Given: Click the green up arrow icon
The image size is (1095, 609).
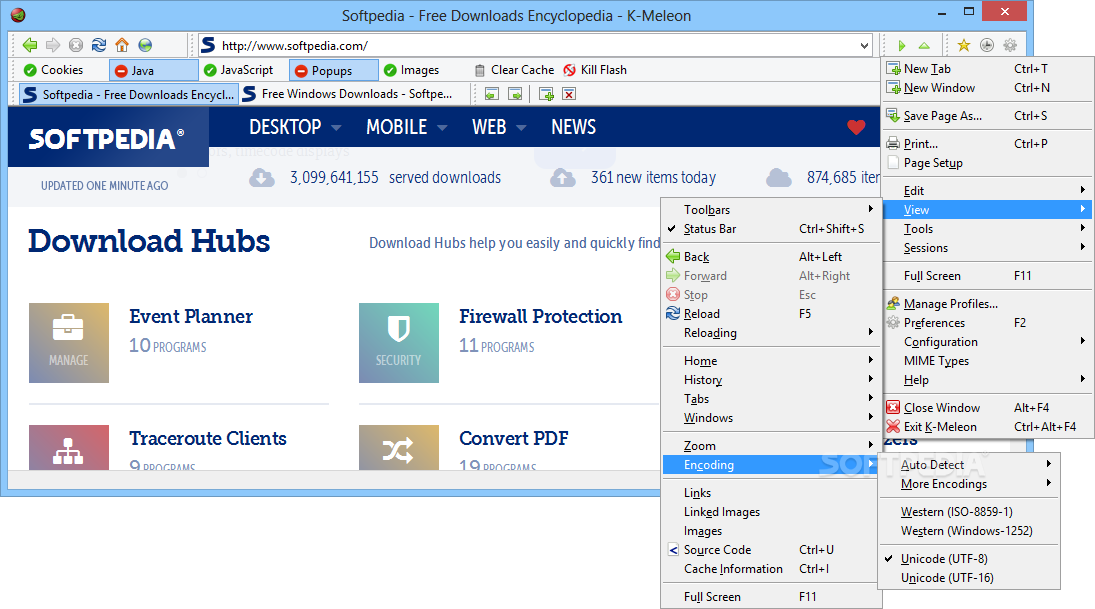Looking at the screenshot, I should pos(924,45).
